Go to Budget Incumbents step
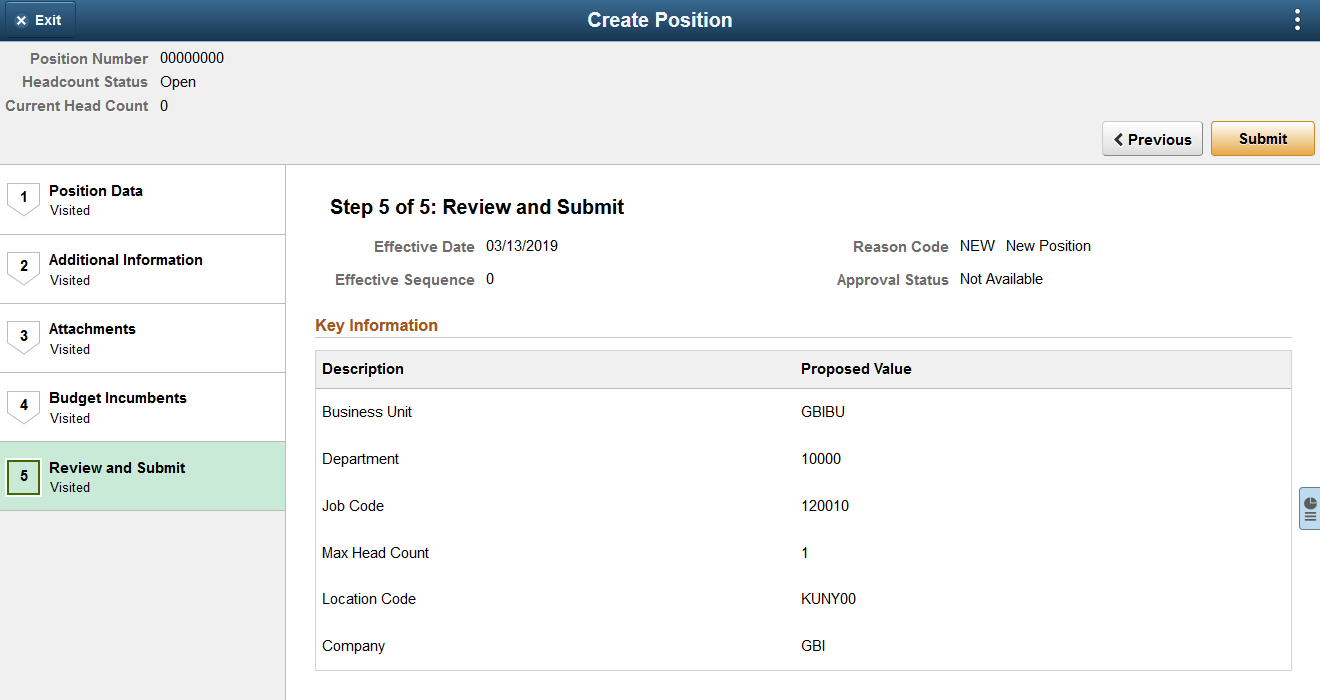The width and height of the screenshot is (1320, 700). tap(142, 407)
